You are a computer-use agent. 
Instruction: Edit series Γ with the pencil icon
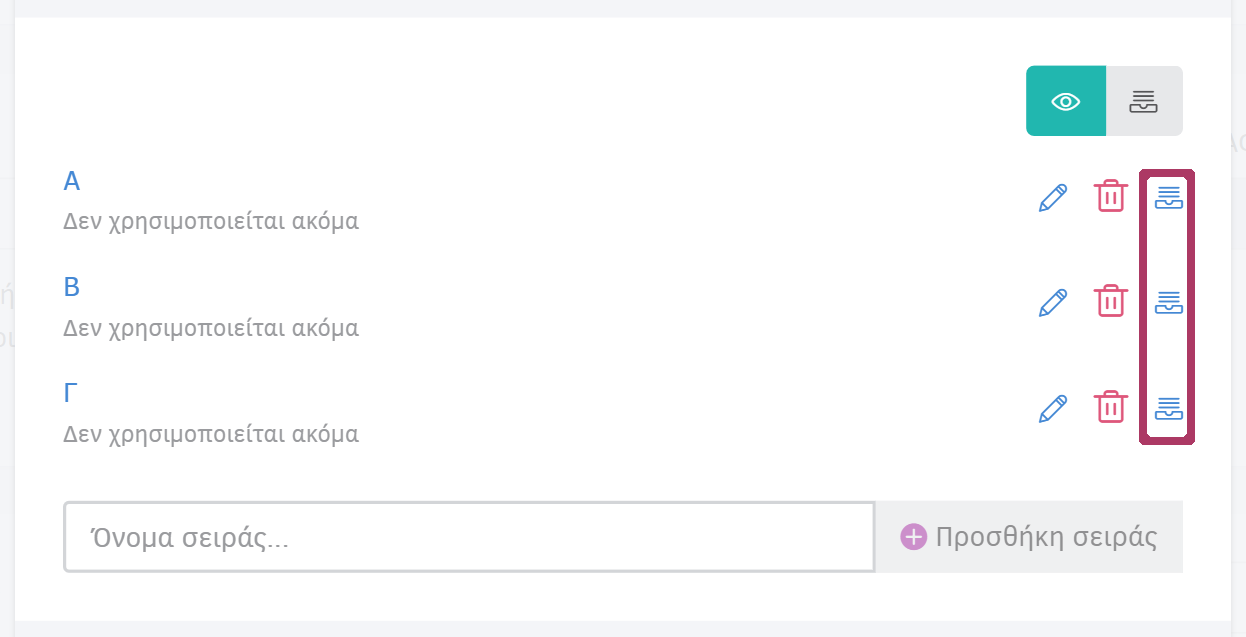pos(1053,409)
